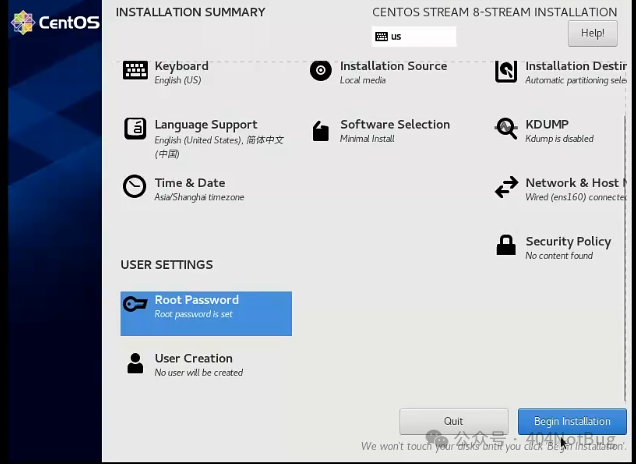Image resolution: width=636 pixels, height=464 pixels.
Task: Click the Network & Host arrows icon
Action: [x=507, y=187]
